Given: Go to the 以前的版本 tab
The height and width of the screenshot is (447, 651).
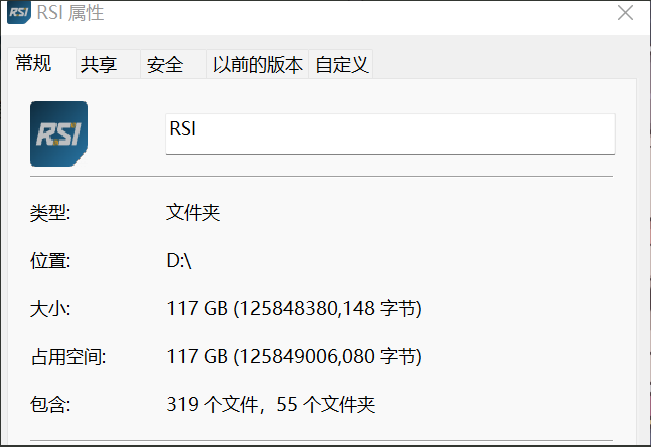Looking at the screenshot, I should [x=257, y=64].
